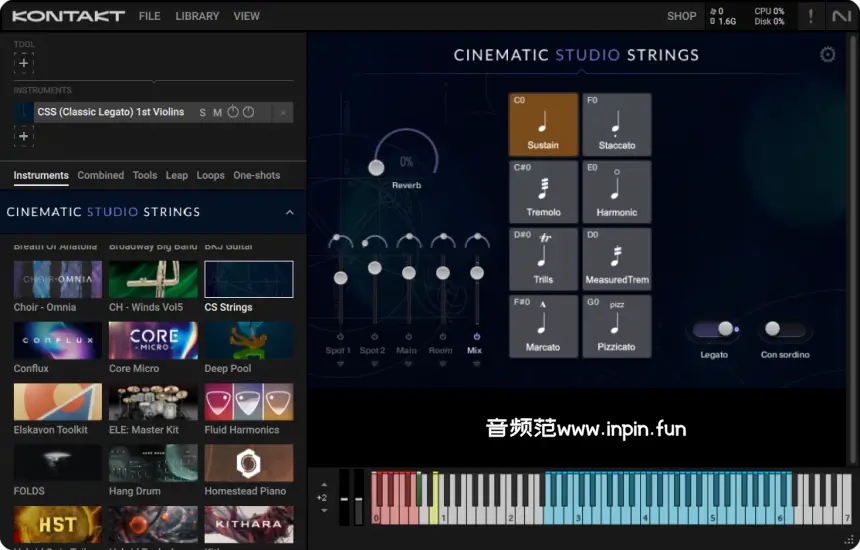Enable the Con sordino switch
860x550 pixels.
click(783, 329)
